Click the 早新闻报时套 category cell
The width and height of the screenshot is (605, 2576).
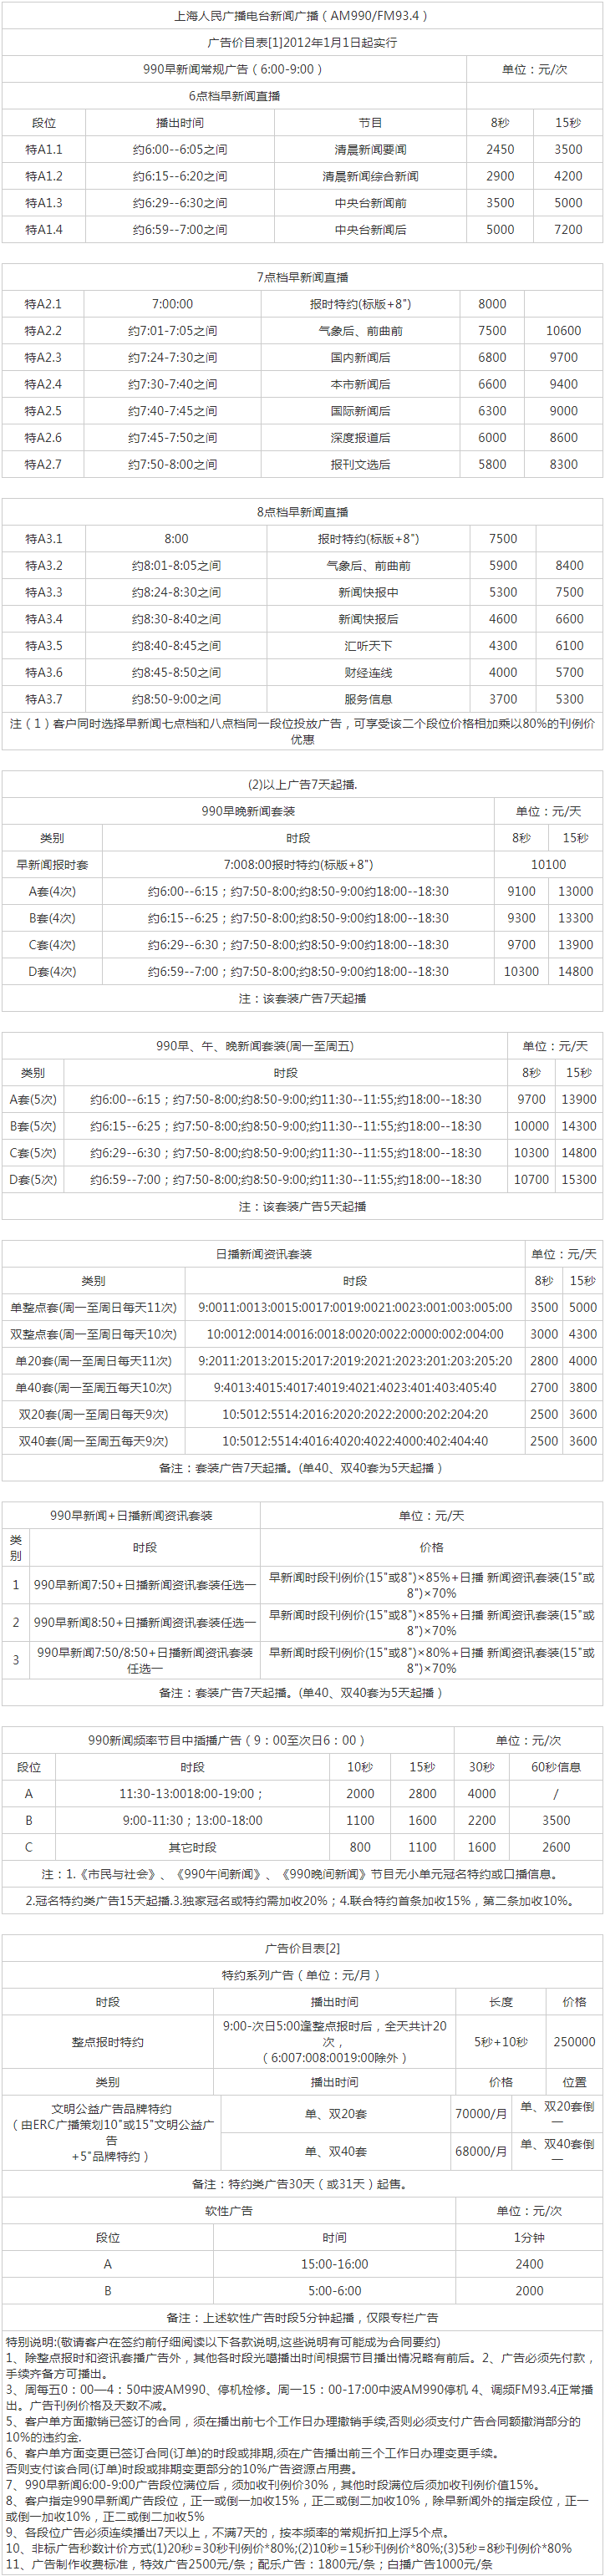[52, 865]
